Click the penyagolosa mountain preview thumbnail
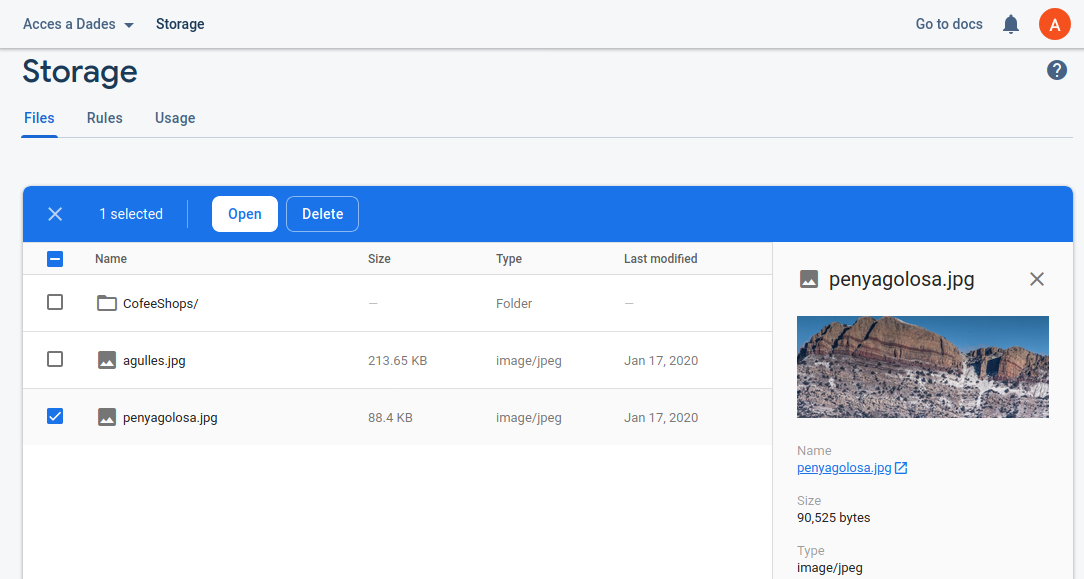Viewport: 1084px width, 579px height. coord(922,367)
